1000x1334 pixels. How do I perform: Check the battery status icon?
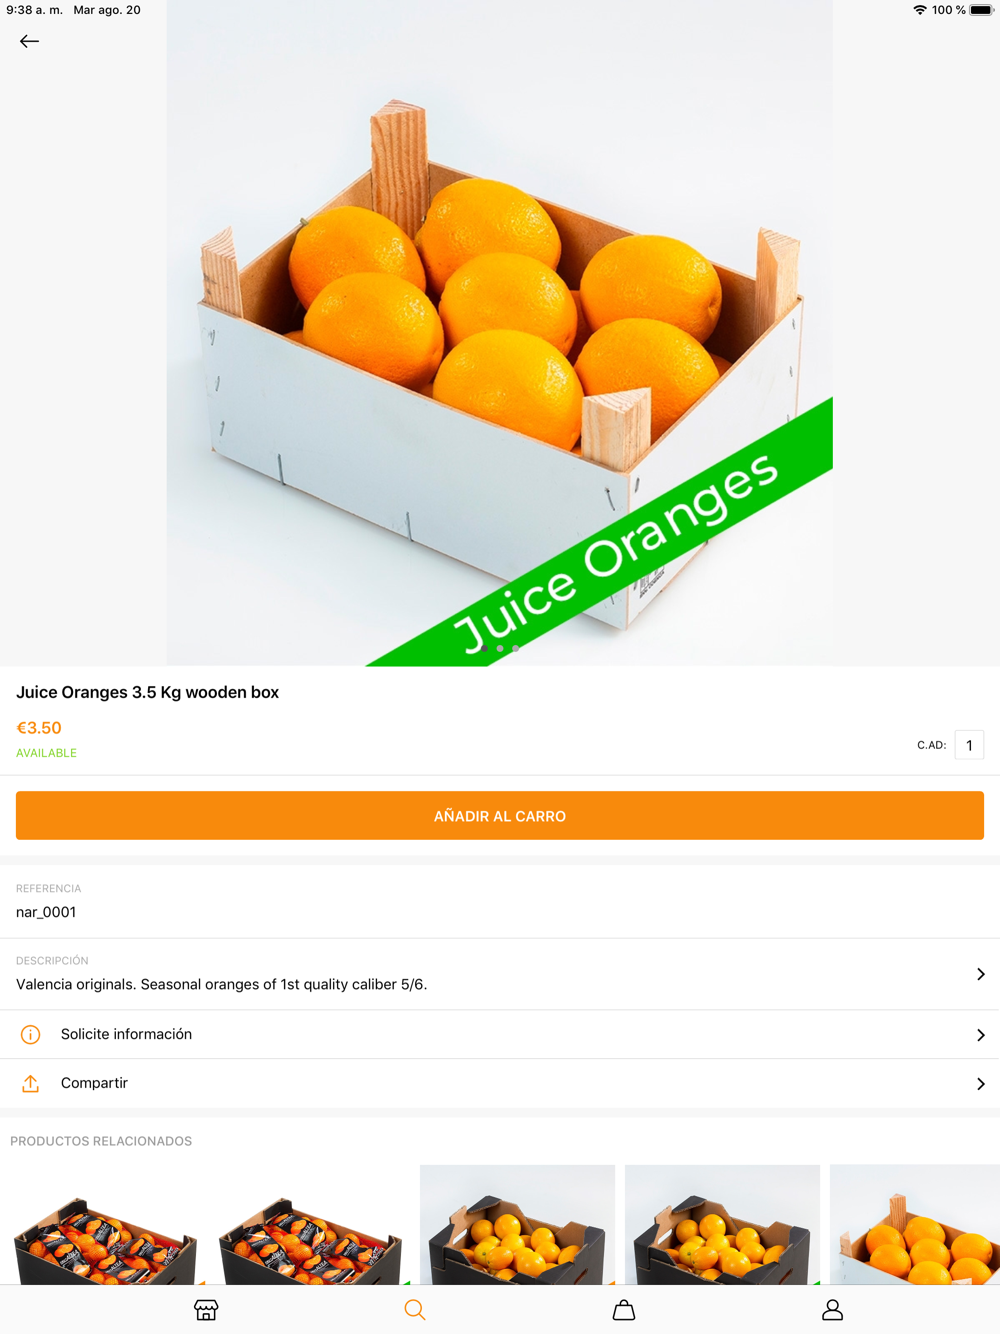pyautogui.click(x=981, y=10)
